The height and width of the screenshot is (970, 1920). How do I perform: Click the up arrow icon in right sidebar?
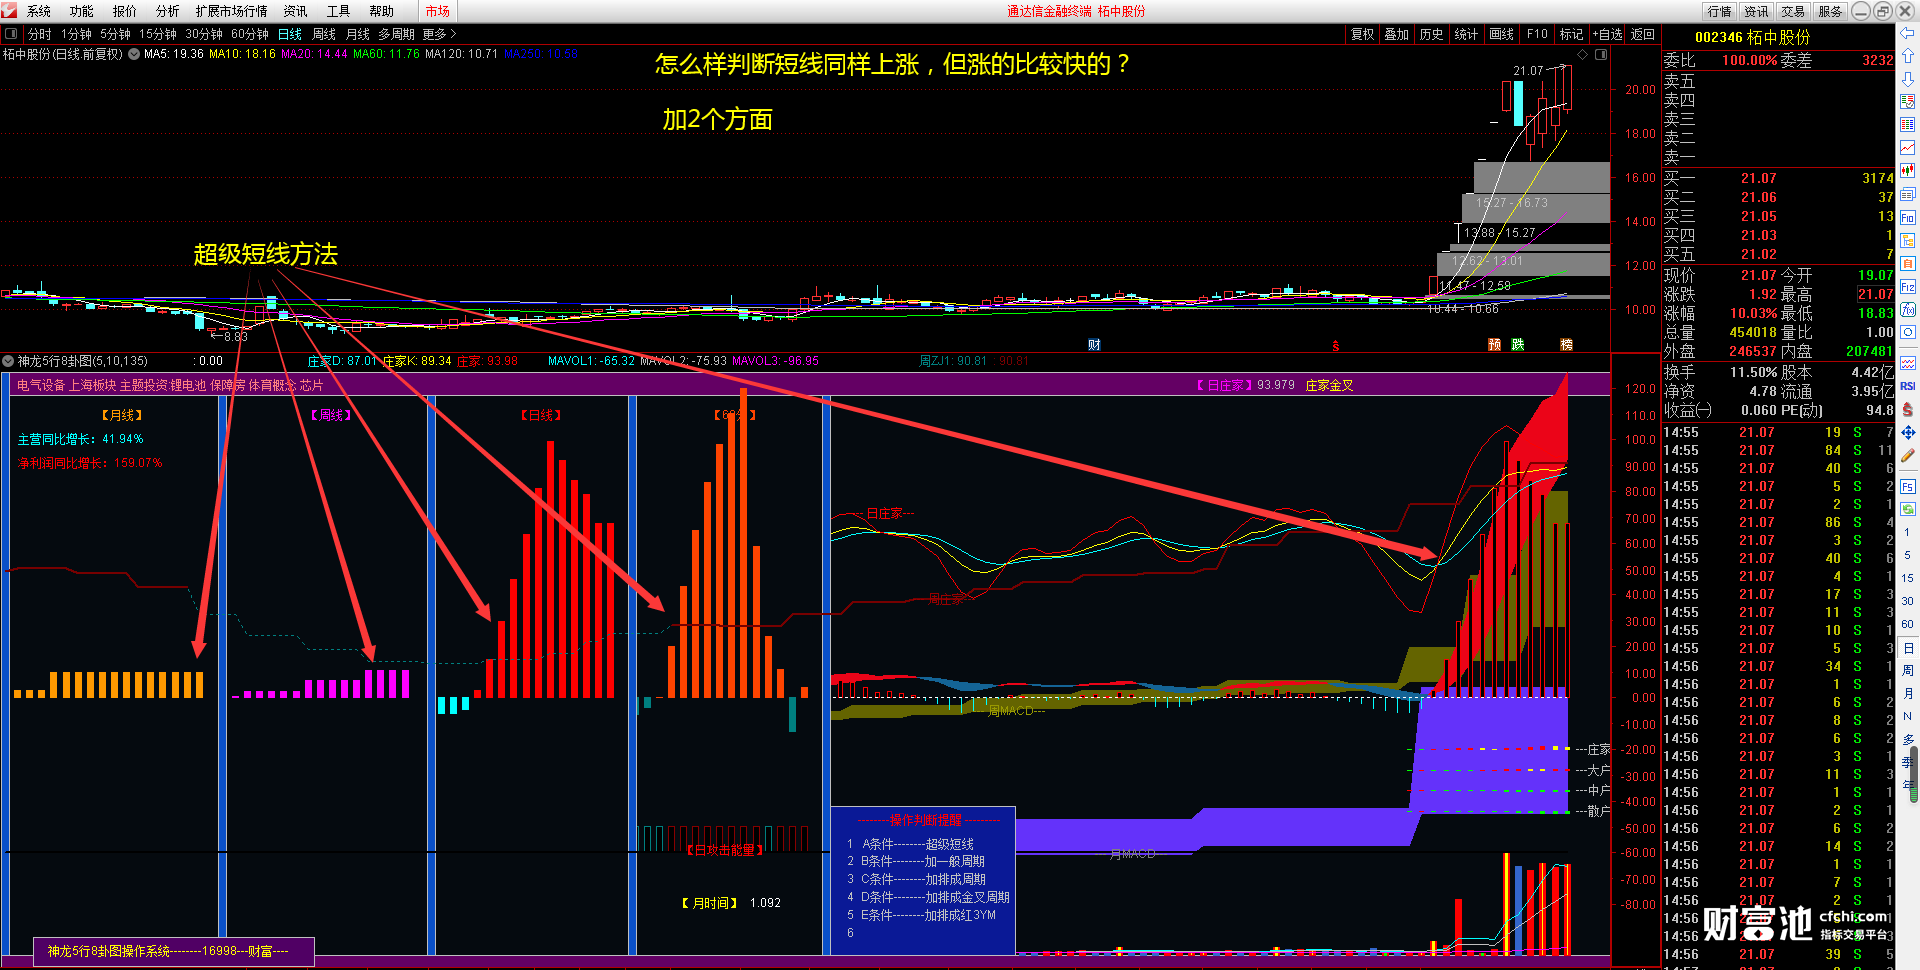click(1908, 56)
